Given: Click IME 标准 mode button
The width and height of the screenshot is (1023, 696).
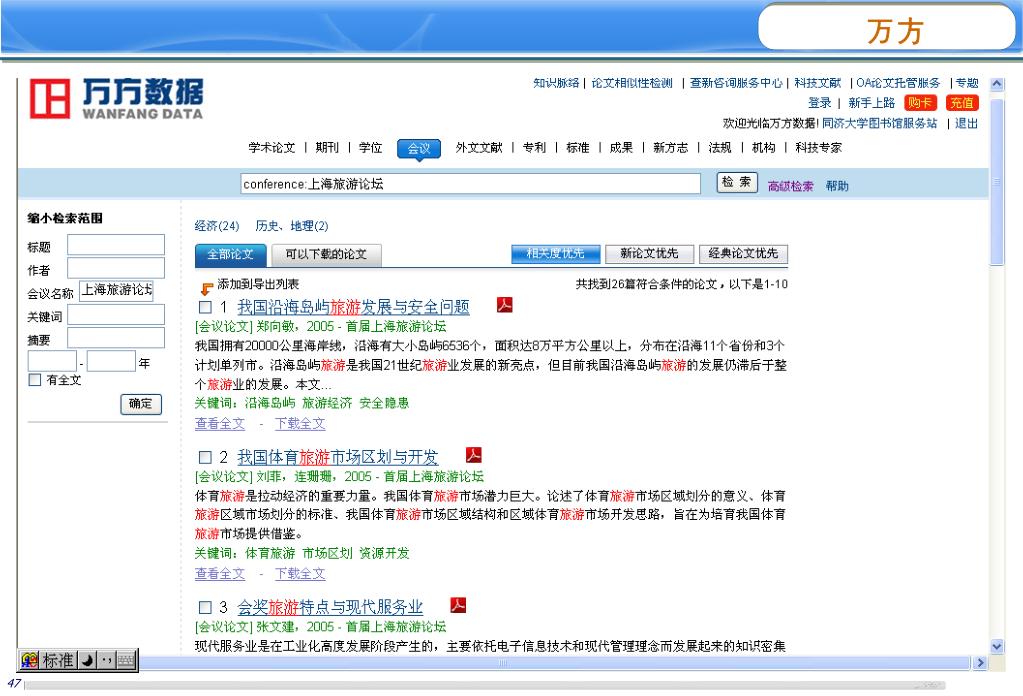Looking at the screenshot, I should pyautogui.click(x=58, y=660).
